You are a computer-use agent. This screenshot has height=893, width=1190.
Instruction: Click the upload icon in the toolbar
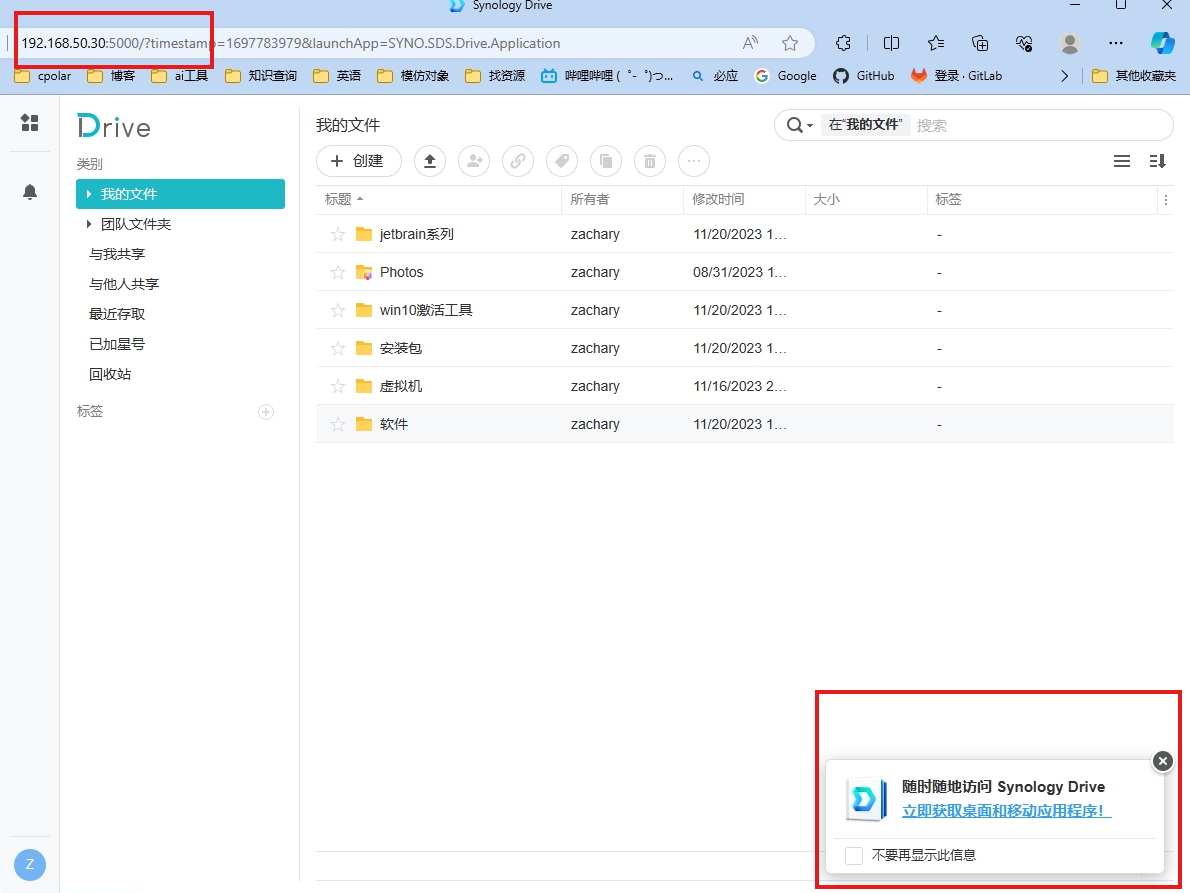pyautogui.click(x=430, y=161)
